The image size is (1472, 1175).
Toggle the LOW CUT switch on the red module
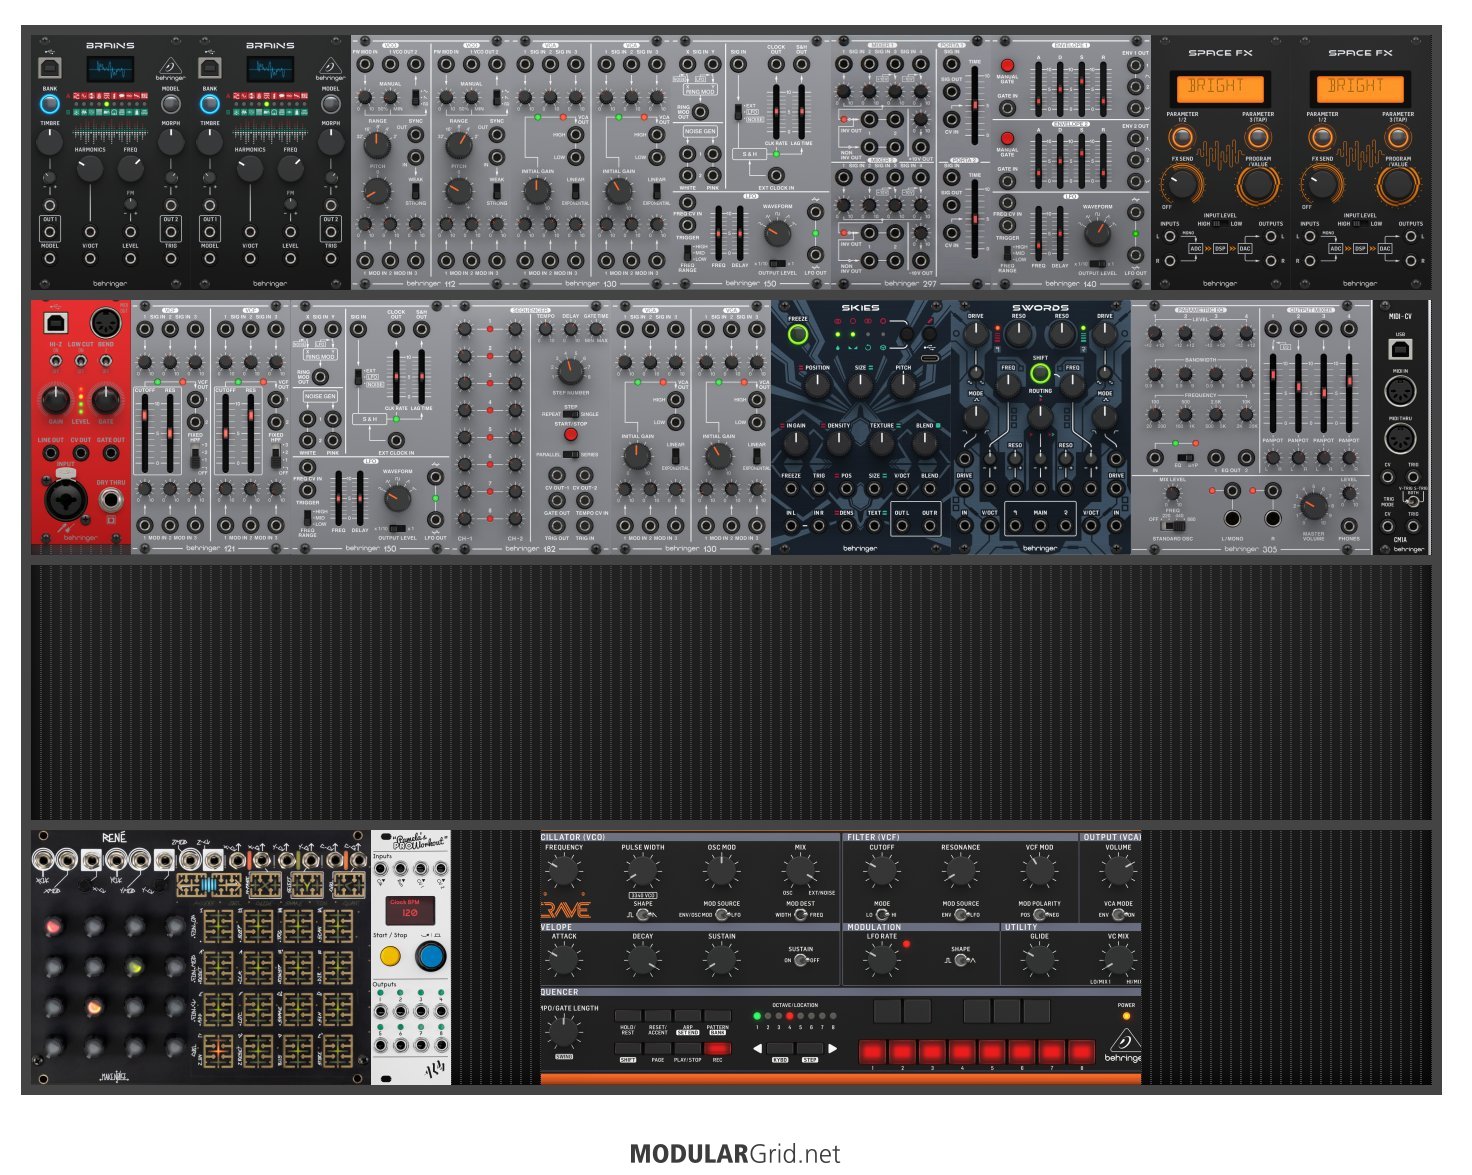[81, 360]
